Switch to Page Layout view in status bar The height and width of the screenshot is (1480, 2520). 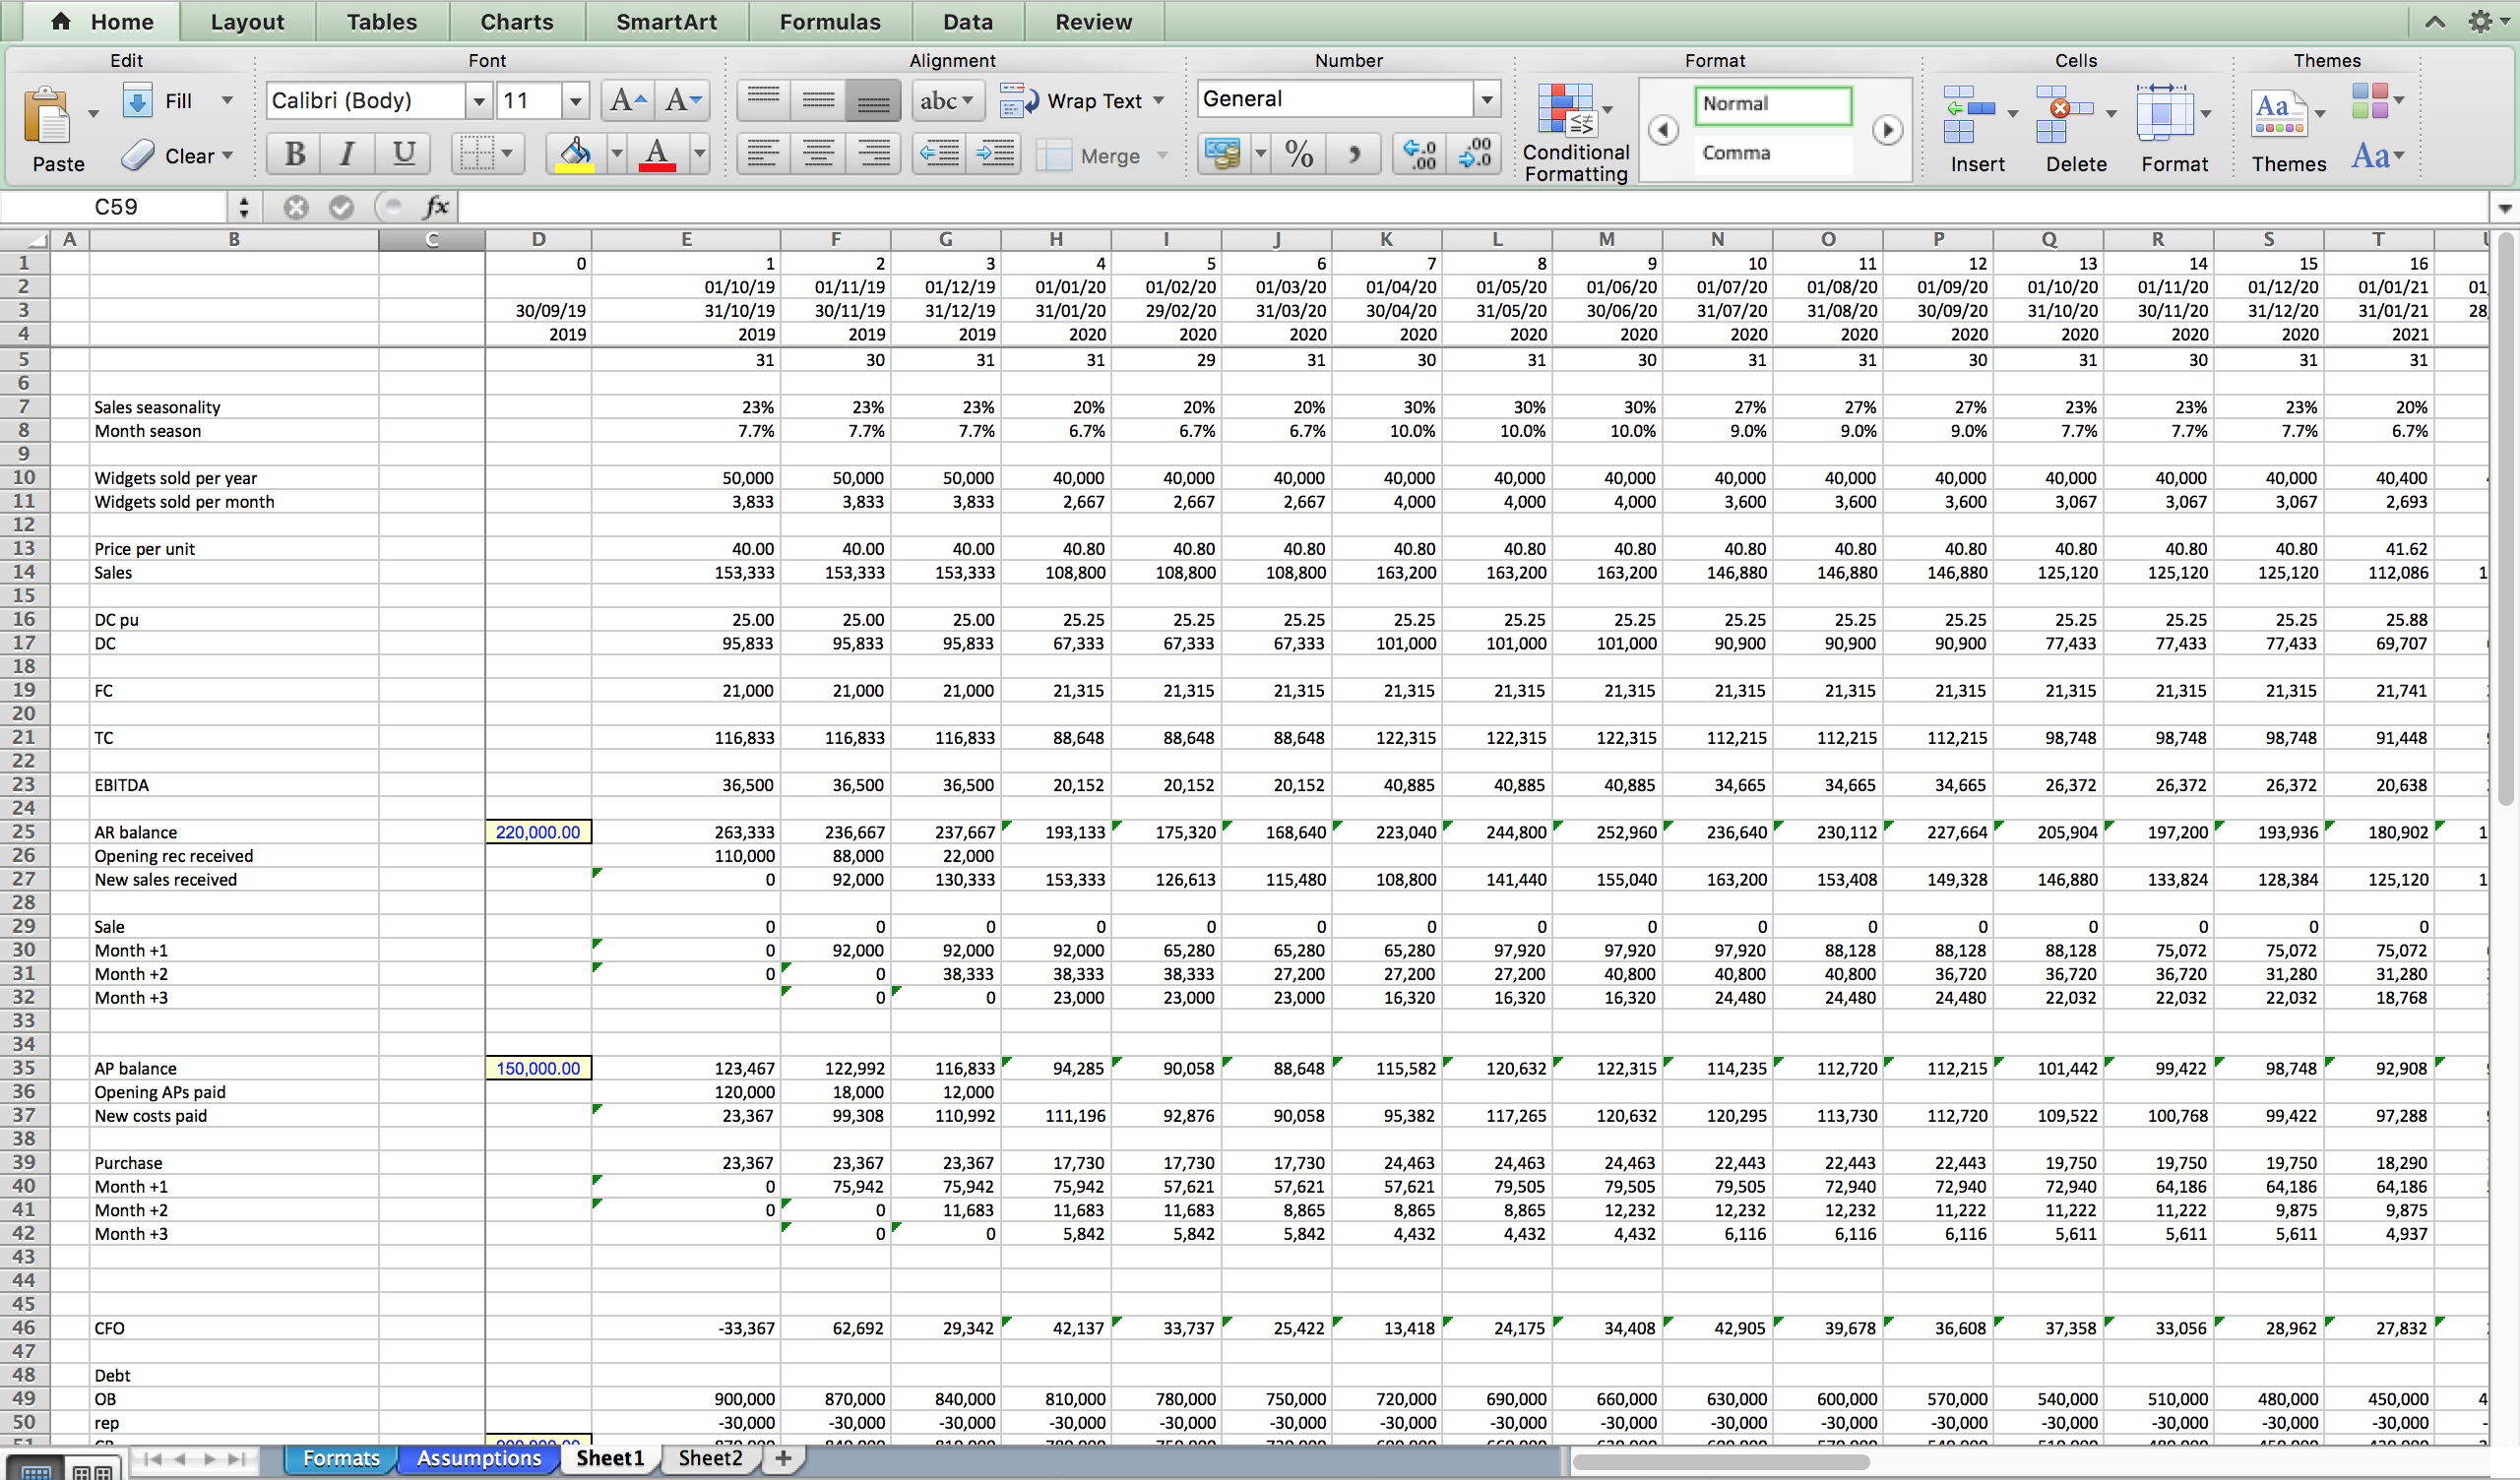[x=93, y=1471]
